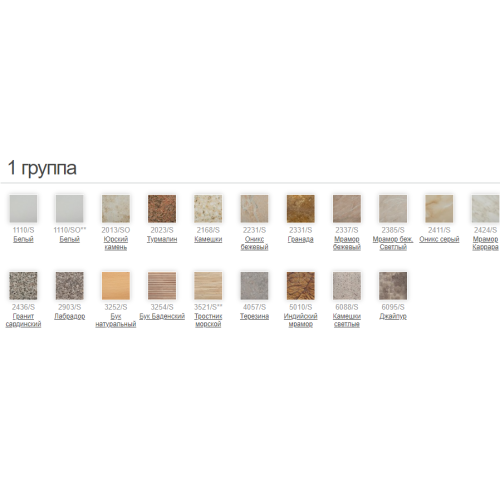This screenshot has width=500, height=500.
Task: Pick the 2231/S Оникс бежевый swatch
Action: click(254, 209)
